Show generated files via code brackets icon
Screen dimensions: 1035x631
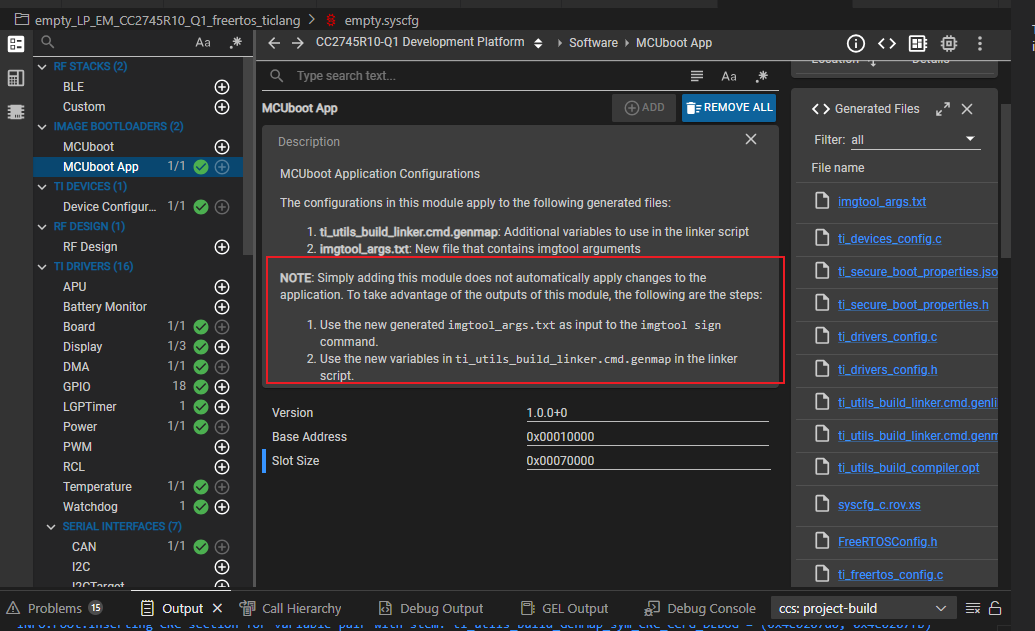[886, 44]
